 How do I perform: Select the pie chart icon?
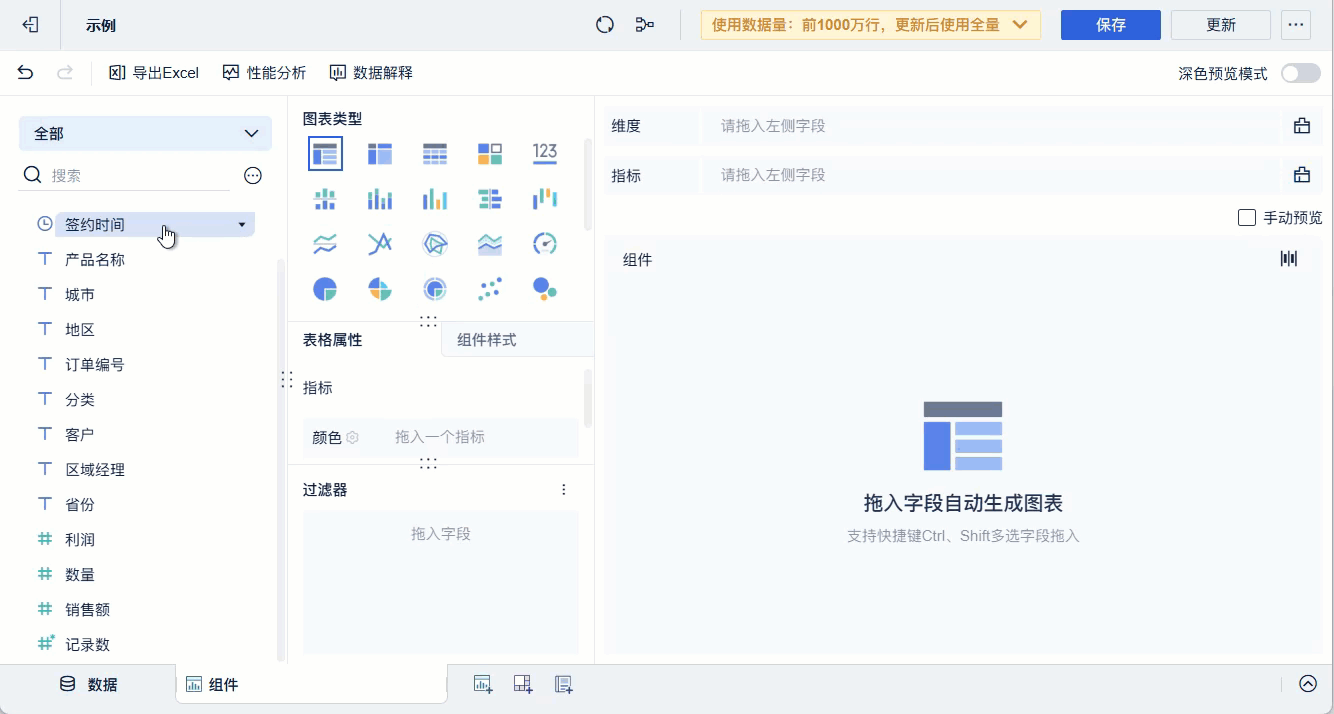click(325, 289)
